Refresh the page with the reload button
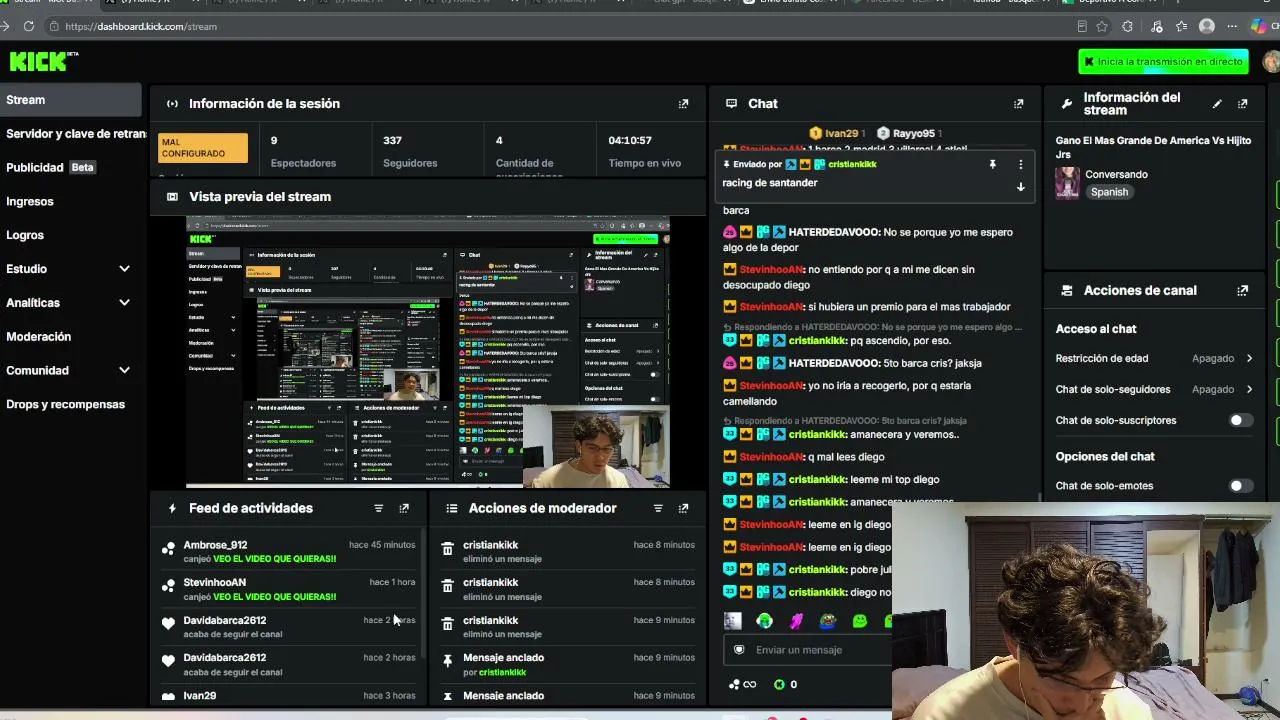The image size is (1280, 720). click(28, 27)
